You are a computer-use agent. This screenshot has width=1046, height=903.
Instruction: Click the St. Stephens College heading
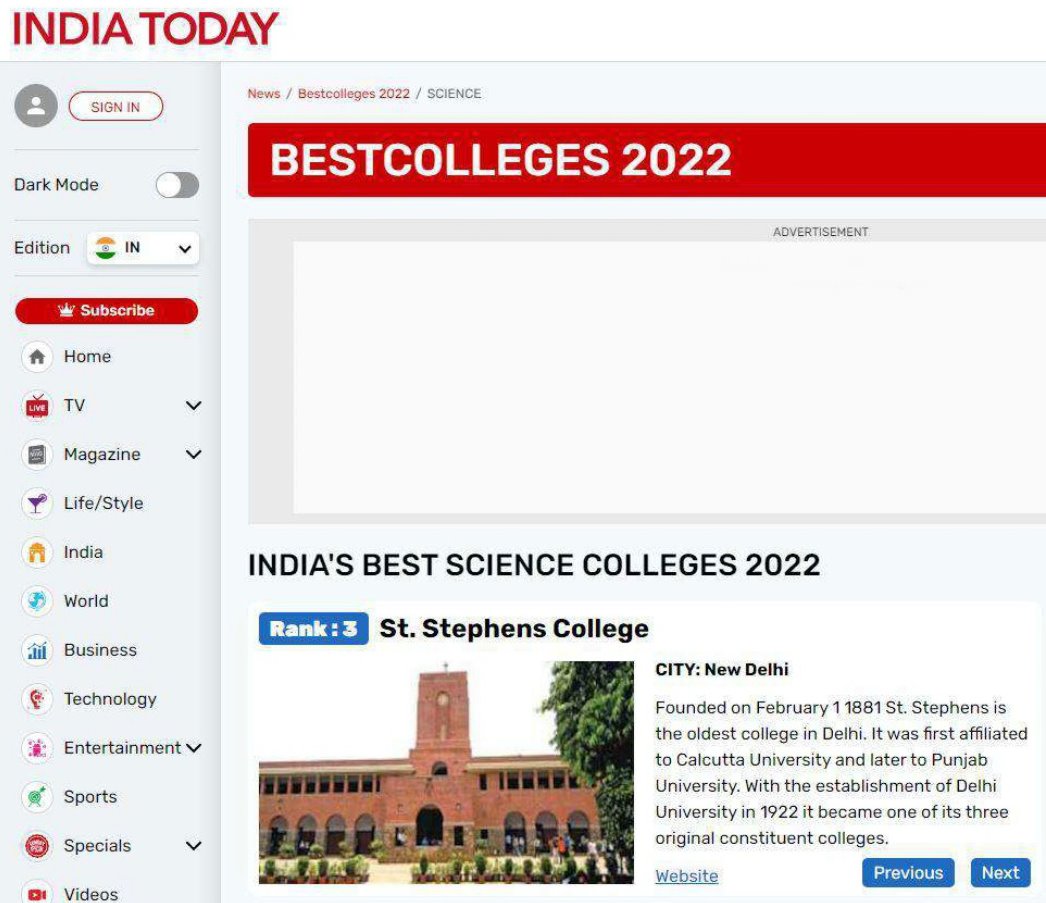click(514, 629)
